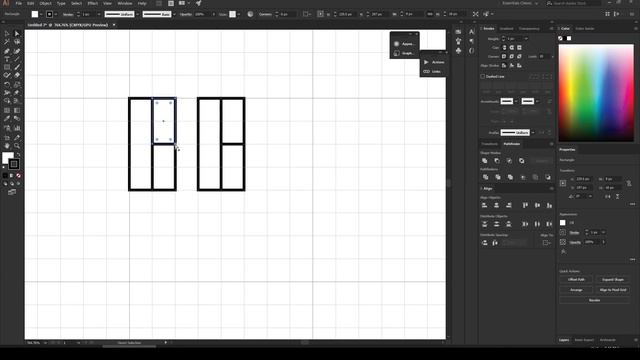Select the Rotate tool
The width and height of the screenshot is (640, 360).
point(7,84)
